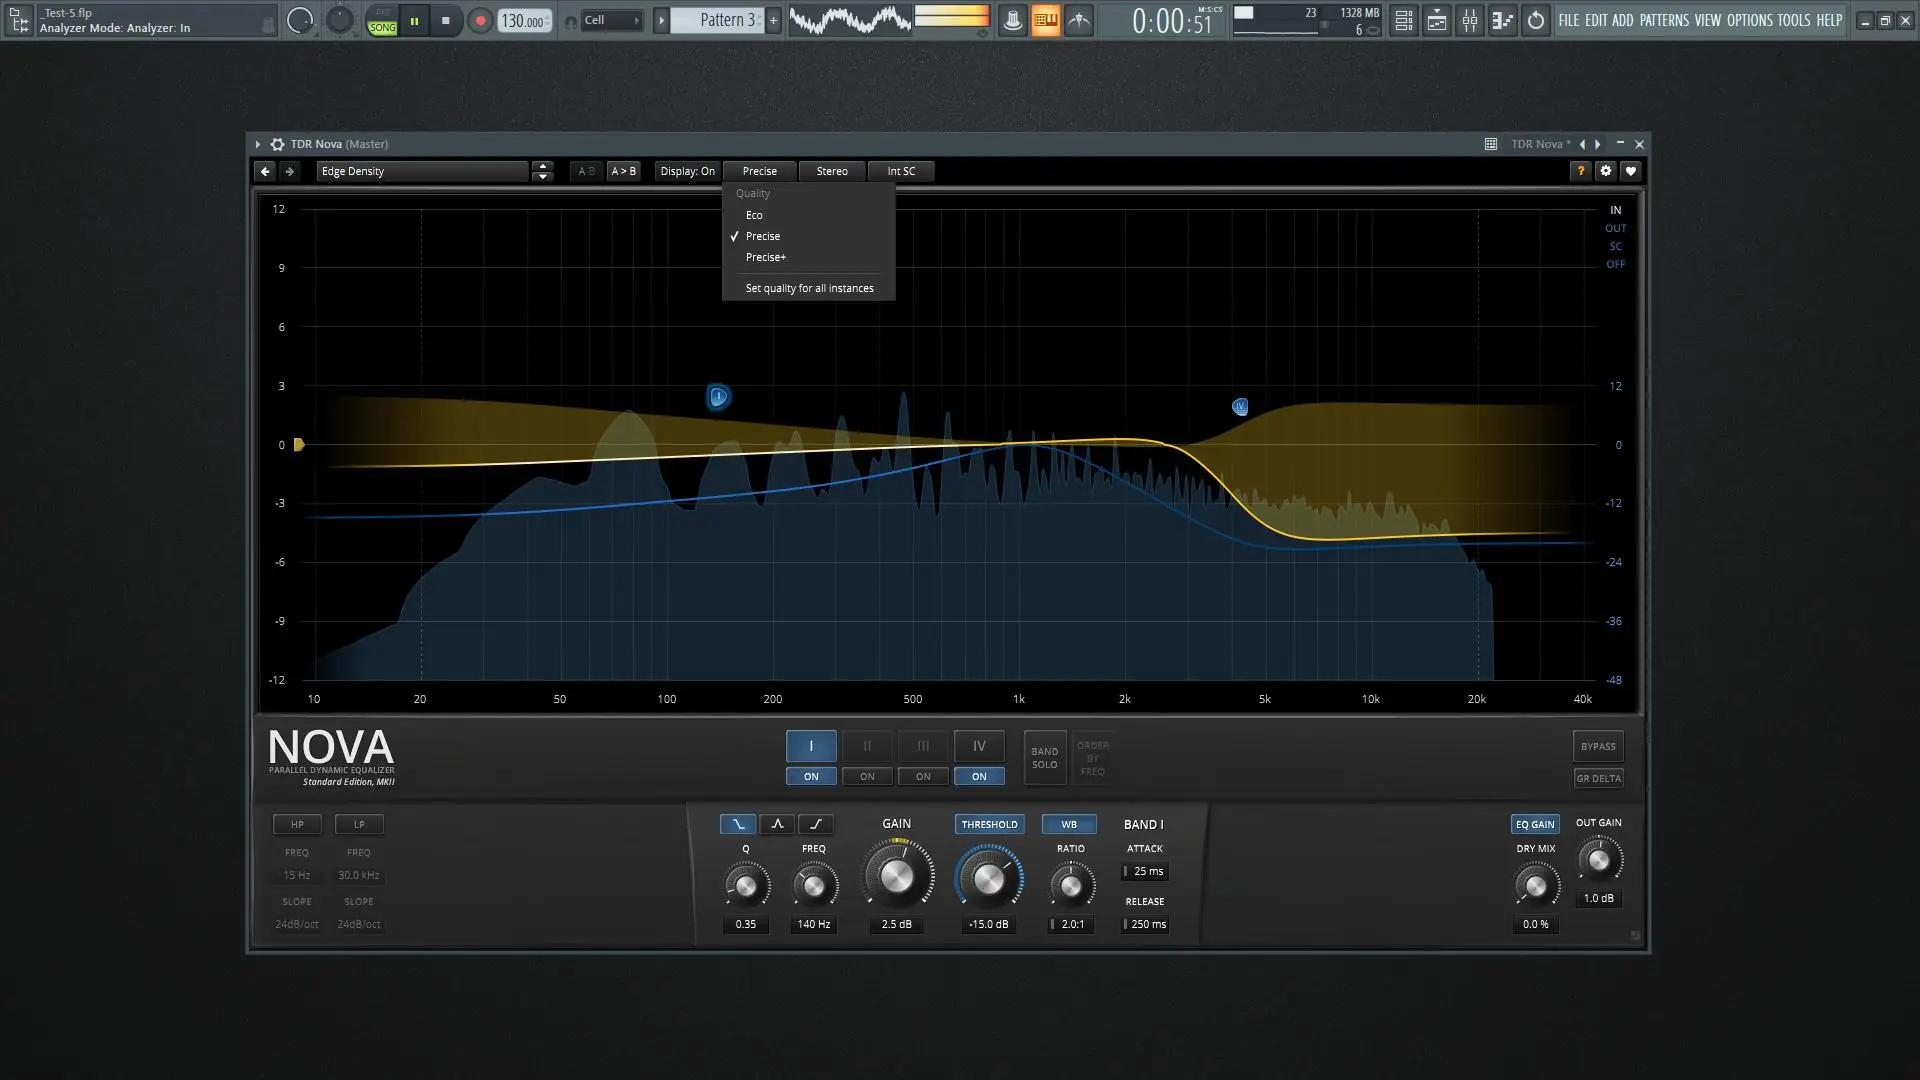Select Eco quality from menu
This screenshot has width=1920, height=1080.
coord(754,215)
